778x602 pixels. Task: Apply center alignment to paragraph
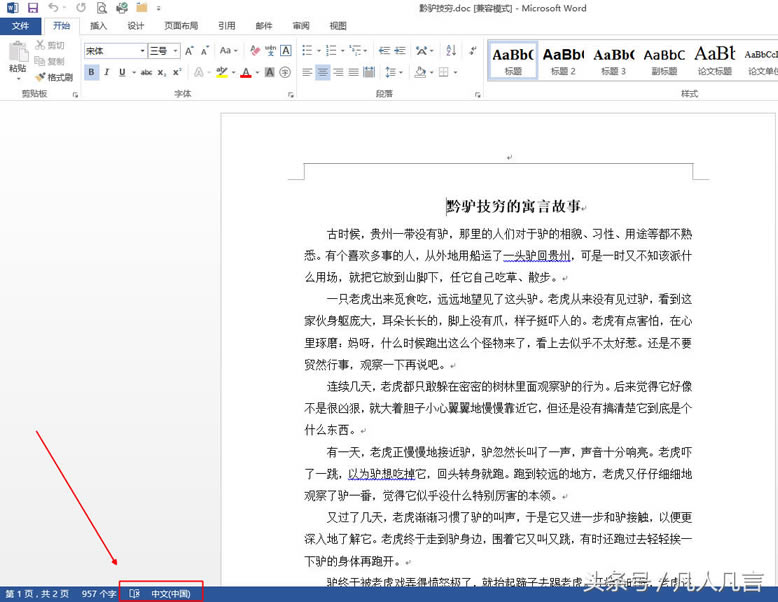[x=323, y=72]
